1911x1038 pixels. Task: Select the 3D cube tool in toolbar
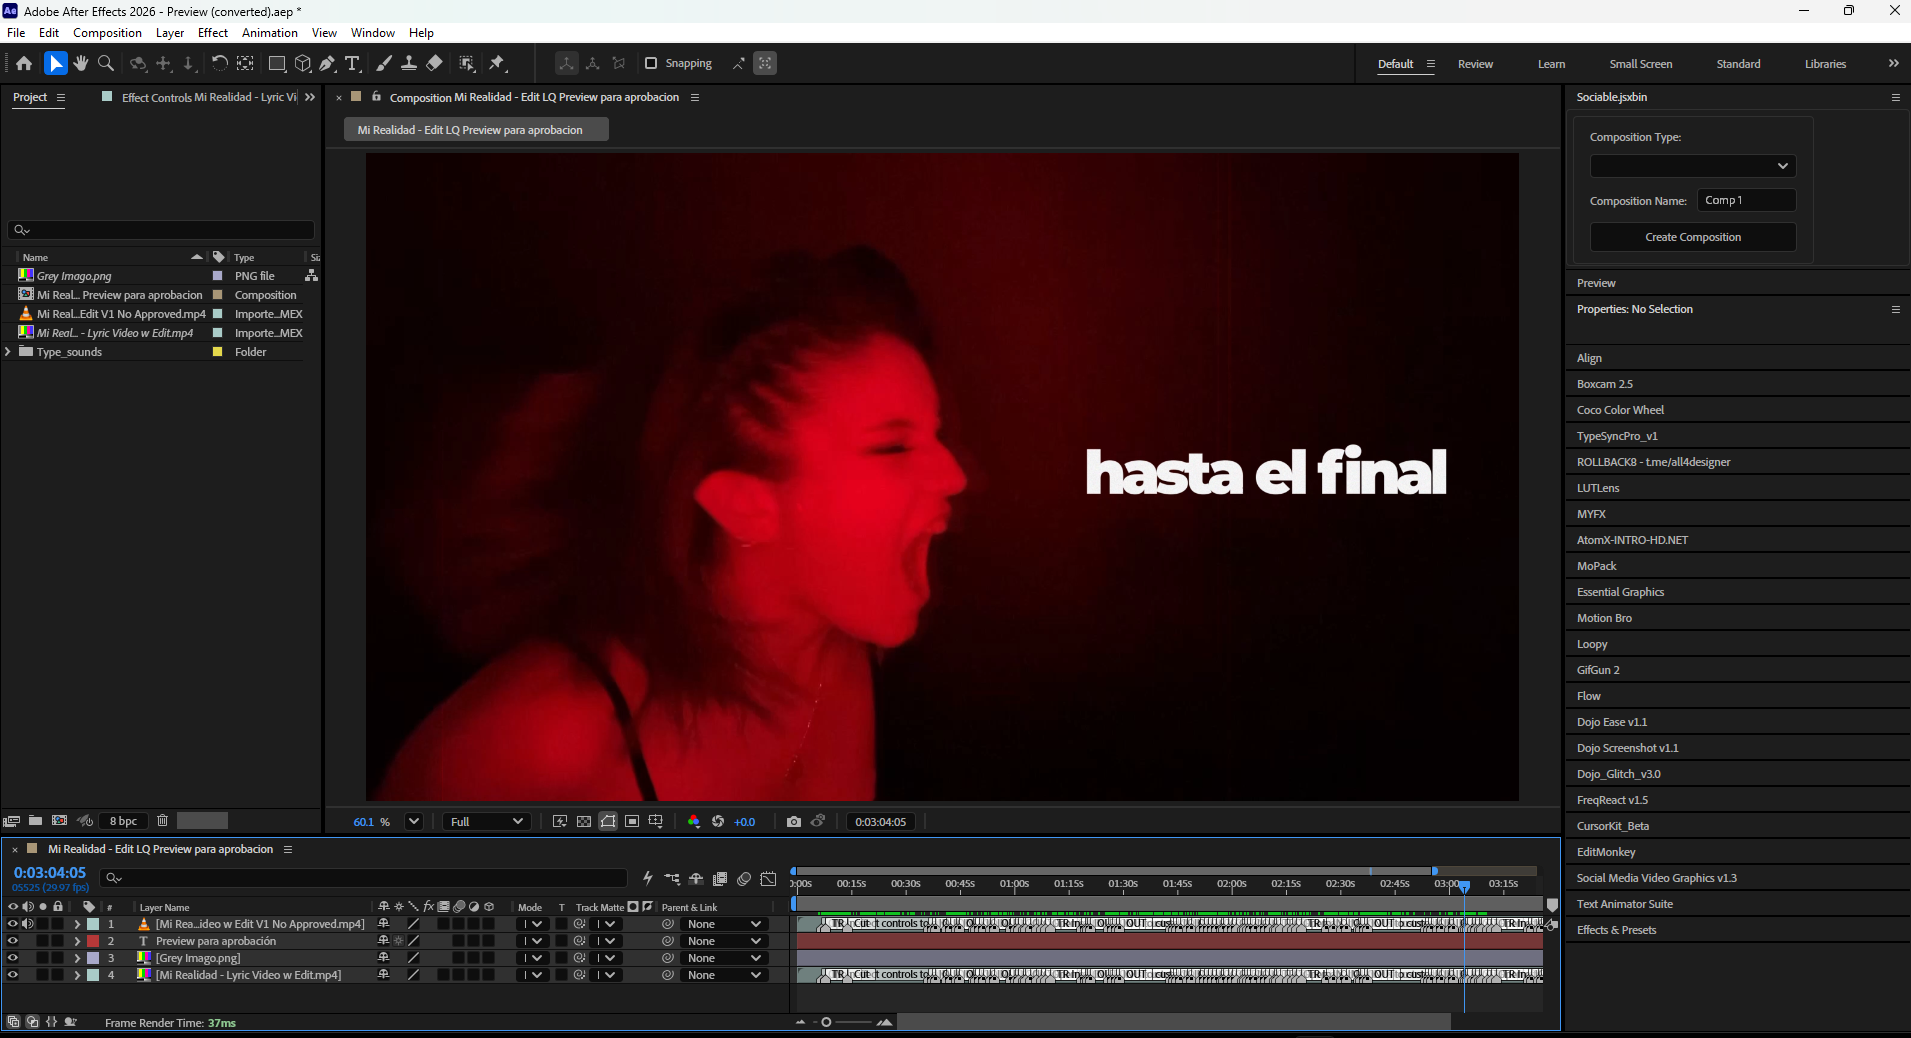pyautogui.click(x=303, y=63)
